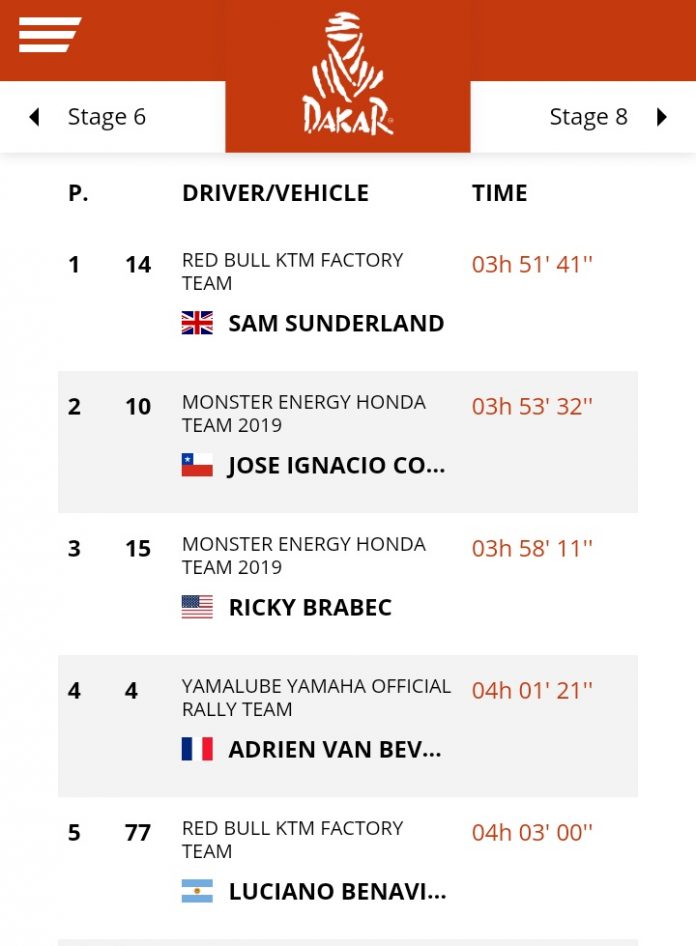The width and height of the screenshot is (696, 946).
Task: Click the Chilean flag icon
Action: tap(197, 465)
